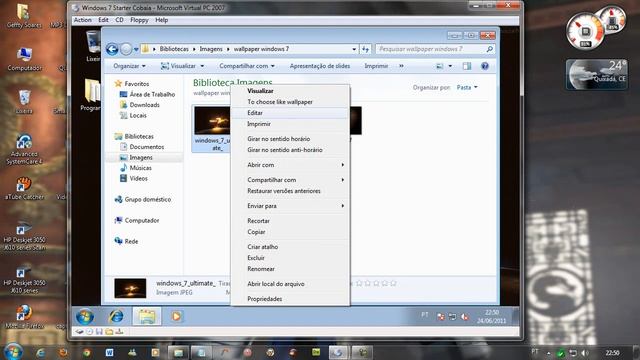Choose Copiar in the context menu
This screenshot has width=640, height=360.
[290, 232]
